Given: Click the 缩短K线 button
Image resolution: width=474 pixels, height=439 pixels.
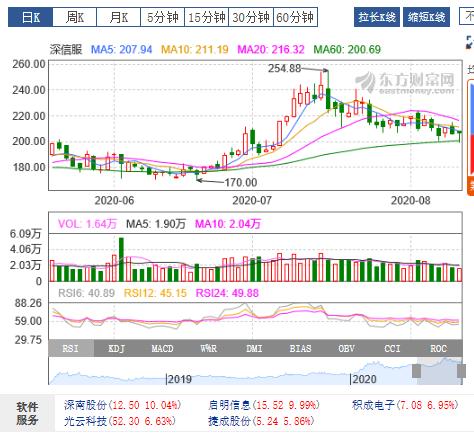Looking at the screenshot, I should coord(426,17).
